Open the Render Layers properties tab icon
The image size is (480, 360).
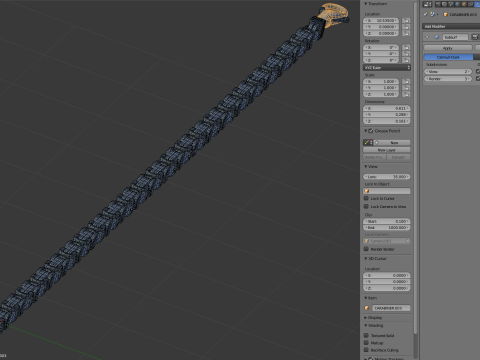tap(444, 4)
